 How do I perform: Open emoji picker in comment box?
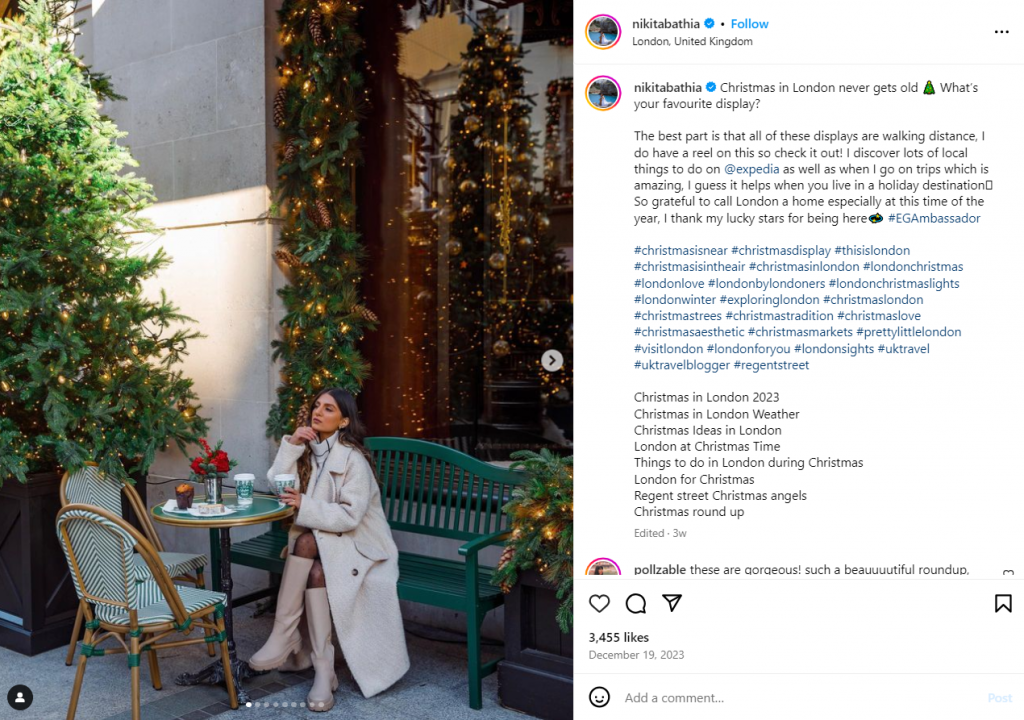(599, 697)
